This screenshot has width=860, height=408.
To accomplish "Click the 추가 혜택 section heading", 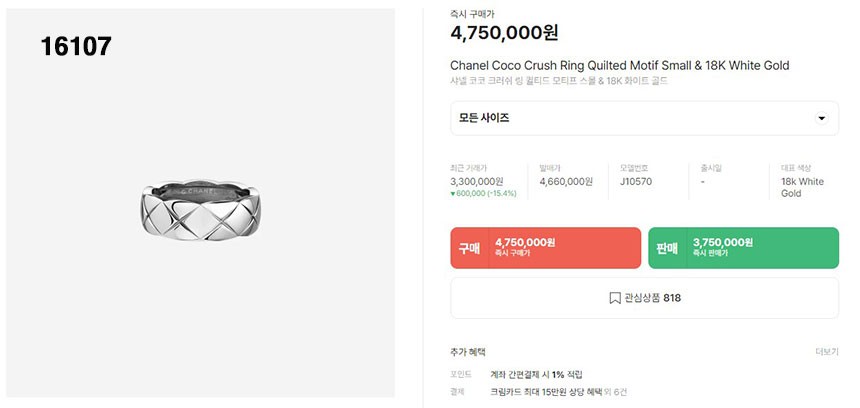I will [468, 352].
